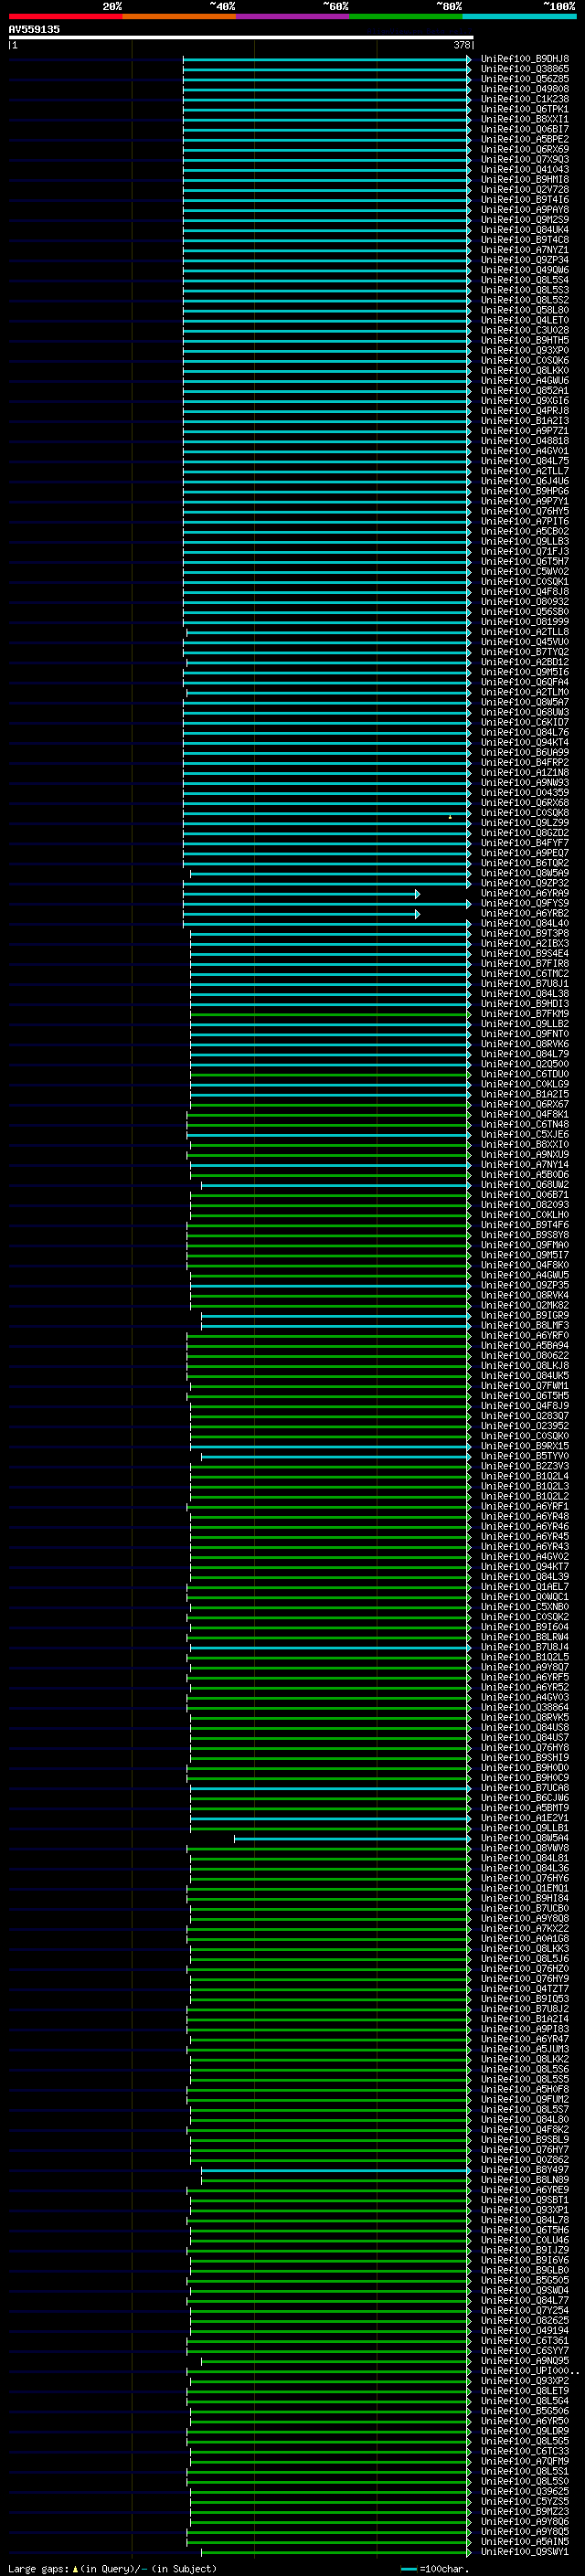The image size is (585, 2576).
Task: Click the cyan ~100% identity legend bar
Action: (519, 16)
